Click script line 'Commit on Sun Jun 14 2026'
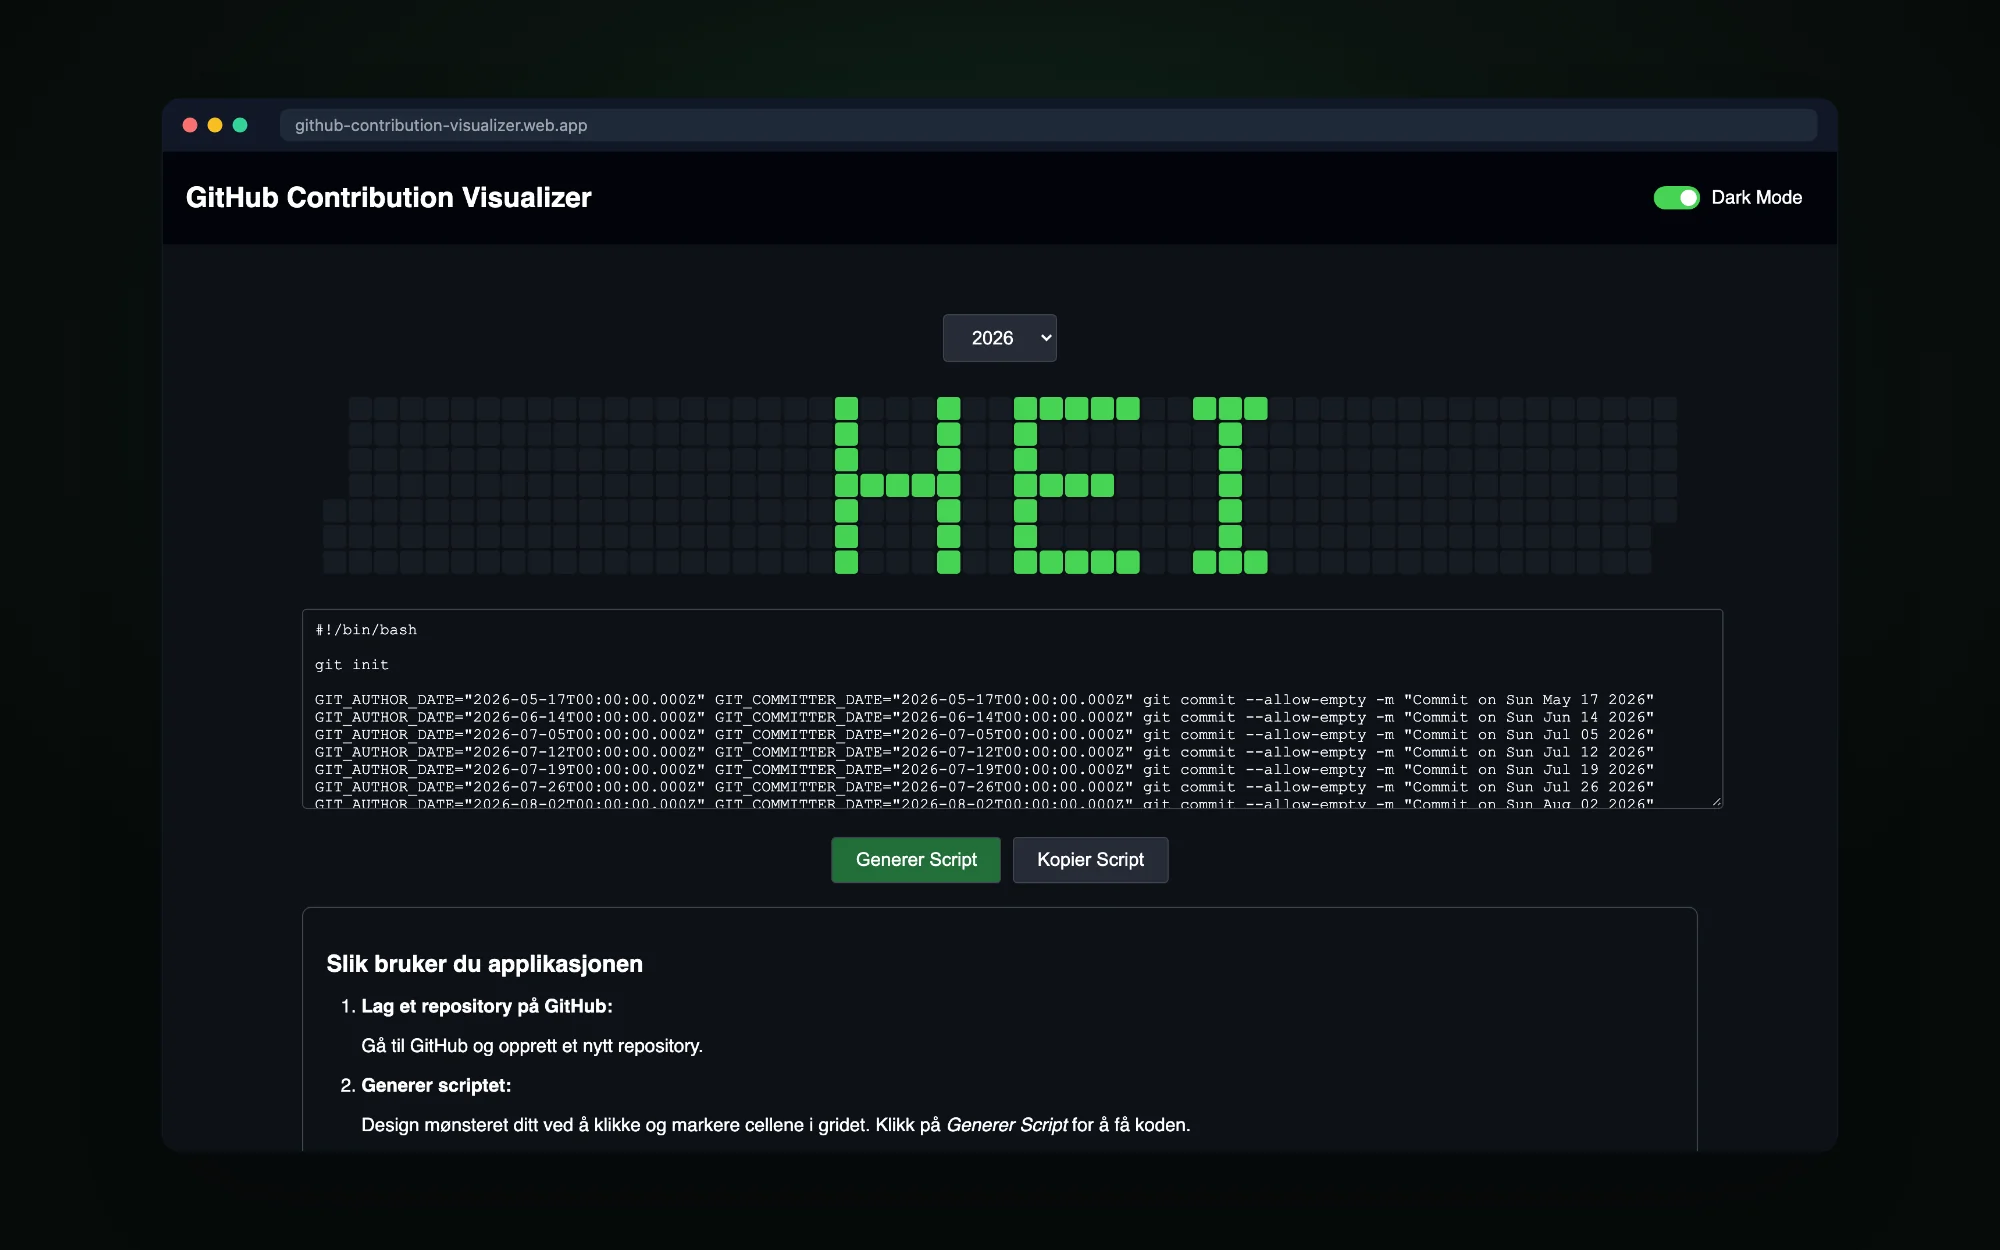 (984, 717)
